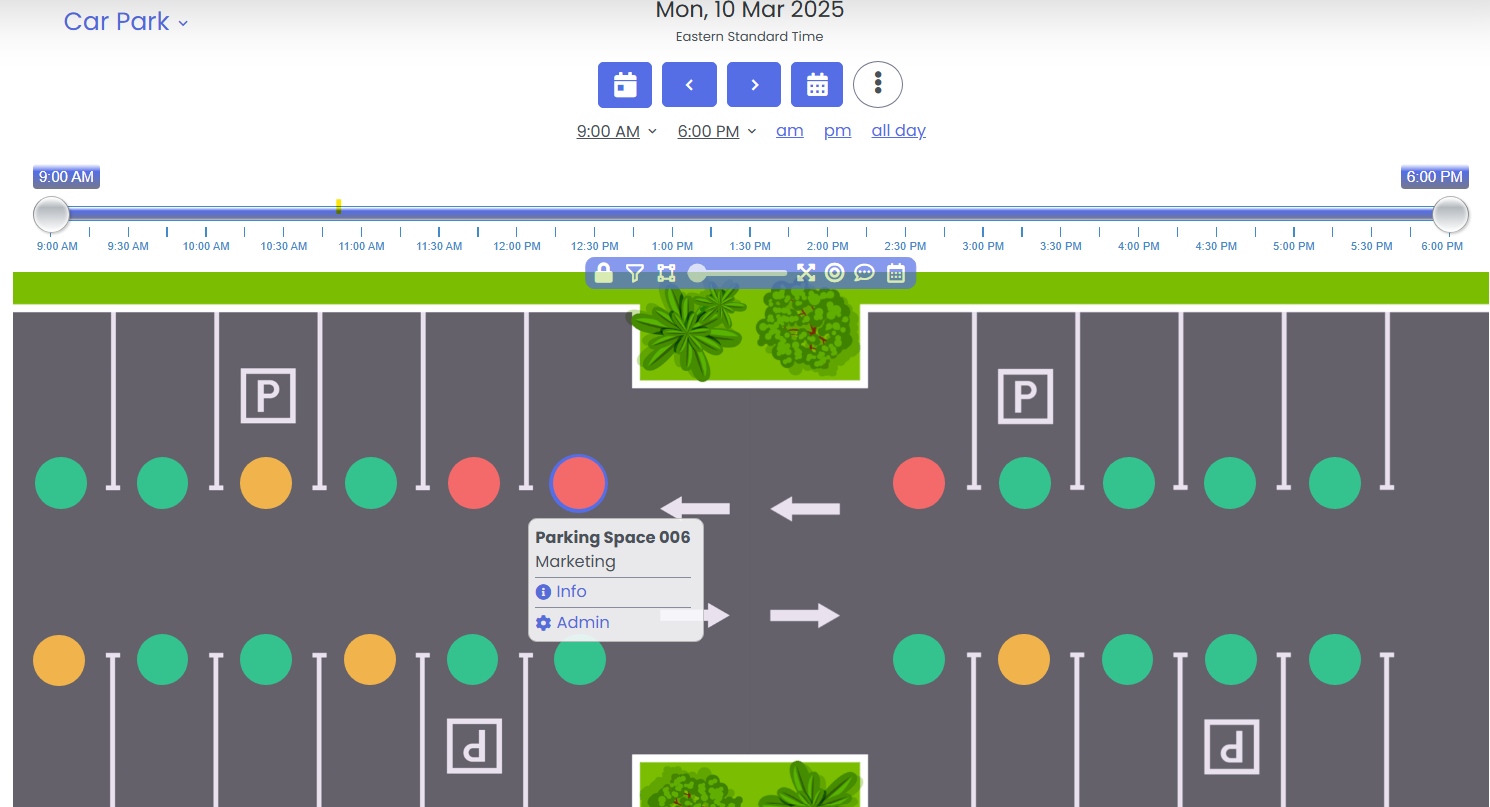Click the fullscreen expand arrows icon
Viewport: 1490px width, 807px height.
click(x=806, y=273)
